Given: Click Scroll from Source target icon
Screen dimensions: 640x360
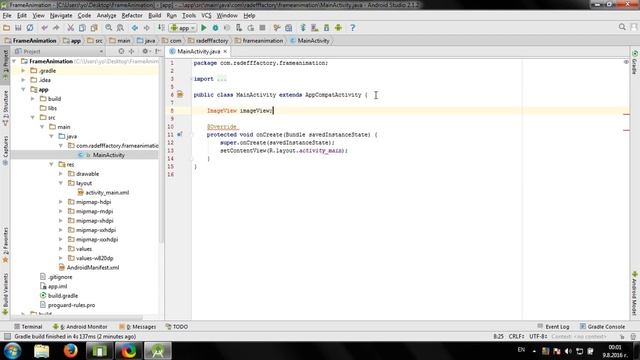Looking at the screenshot, I should [121, 51].
